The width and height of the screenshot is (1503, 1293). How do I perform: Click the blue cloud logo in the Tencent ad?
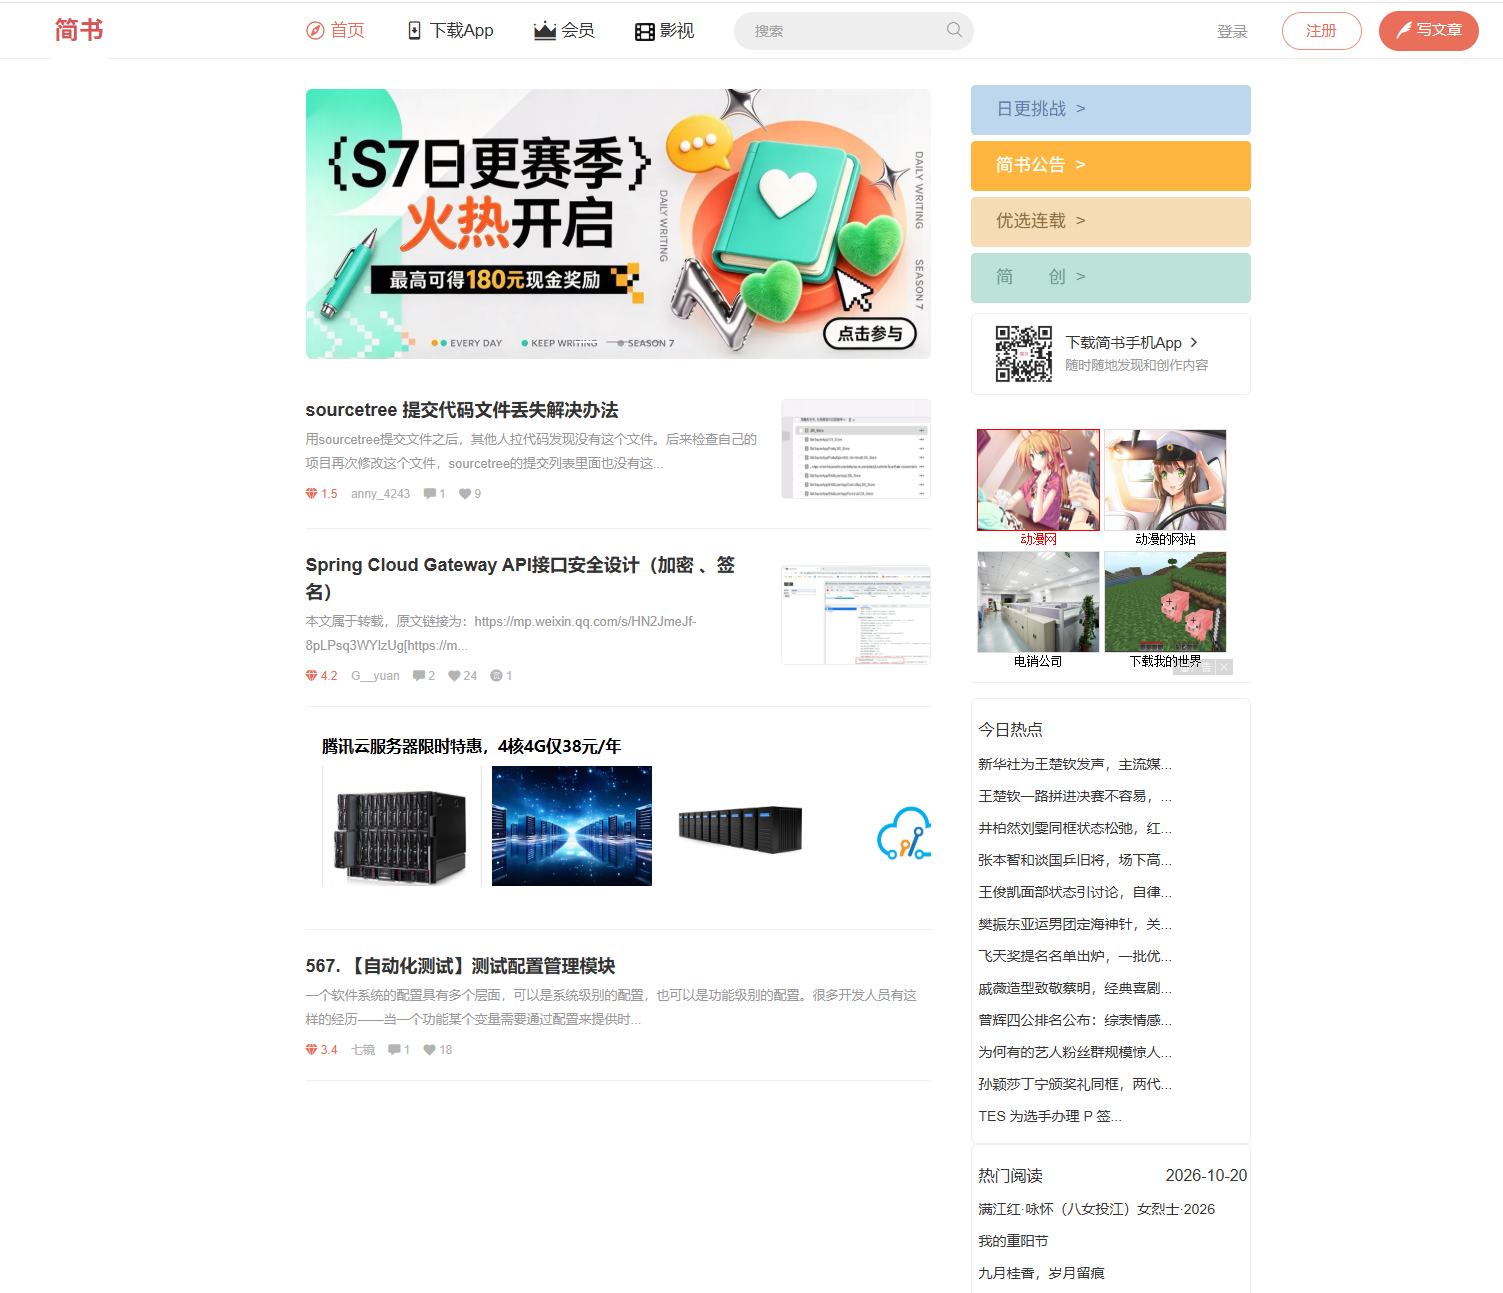point(904,833)
